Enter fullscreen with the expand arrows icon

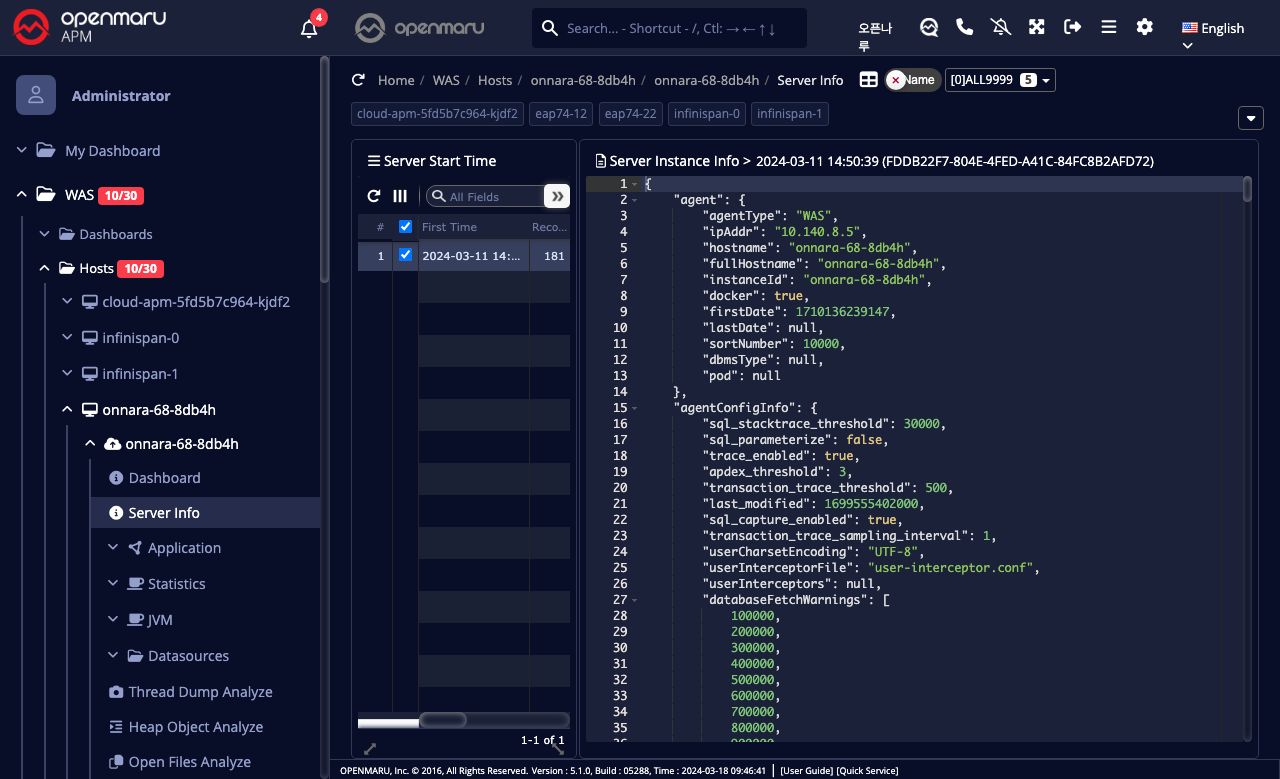pos(1037,27)
